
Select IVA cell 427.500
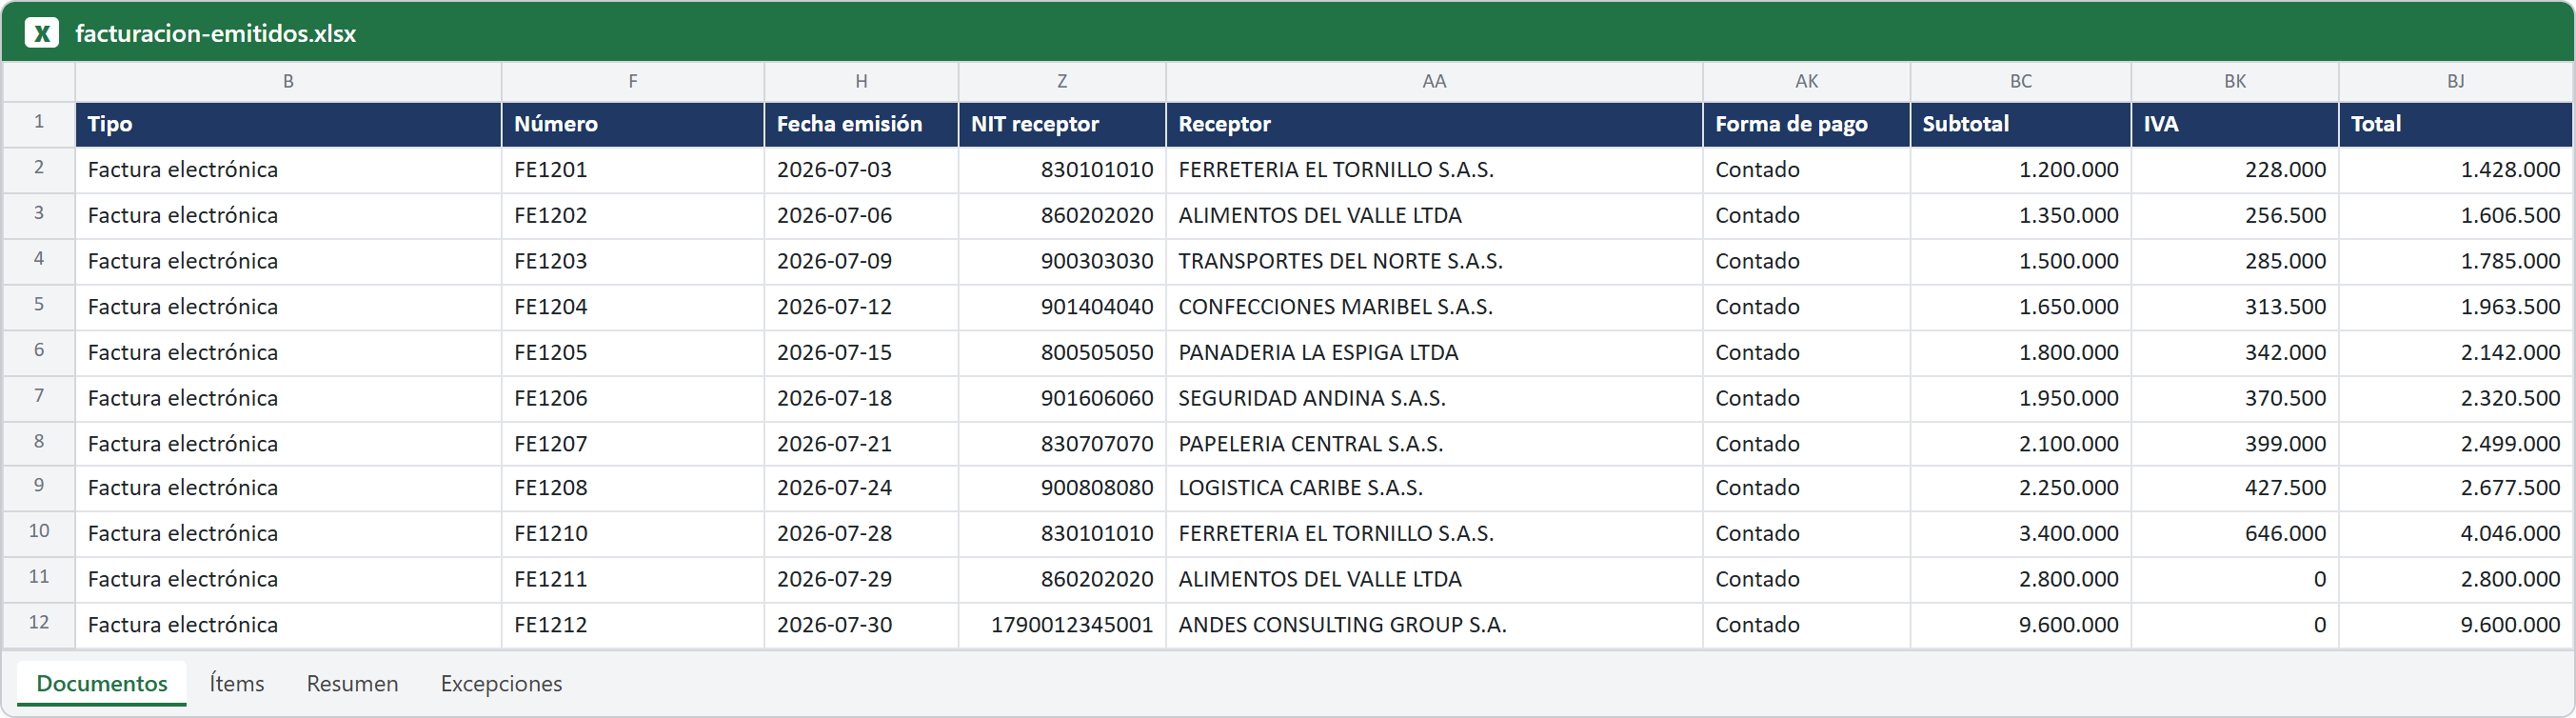2235,488
